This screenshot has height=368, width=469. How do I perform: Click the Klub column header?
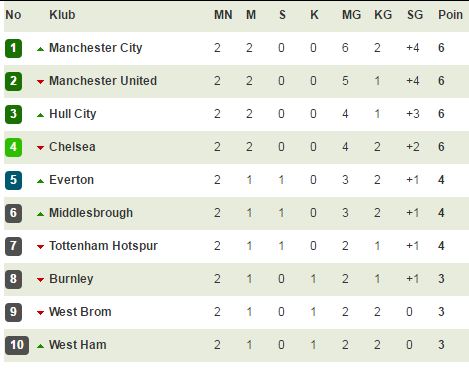pos(62,15)
